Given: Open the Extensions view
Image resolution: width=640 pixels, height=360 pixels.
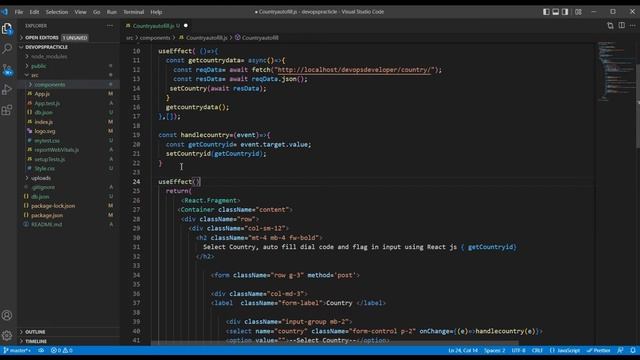Looking at the screenshot, I should click(x=7, y=110).
